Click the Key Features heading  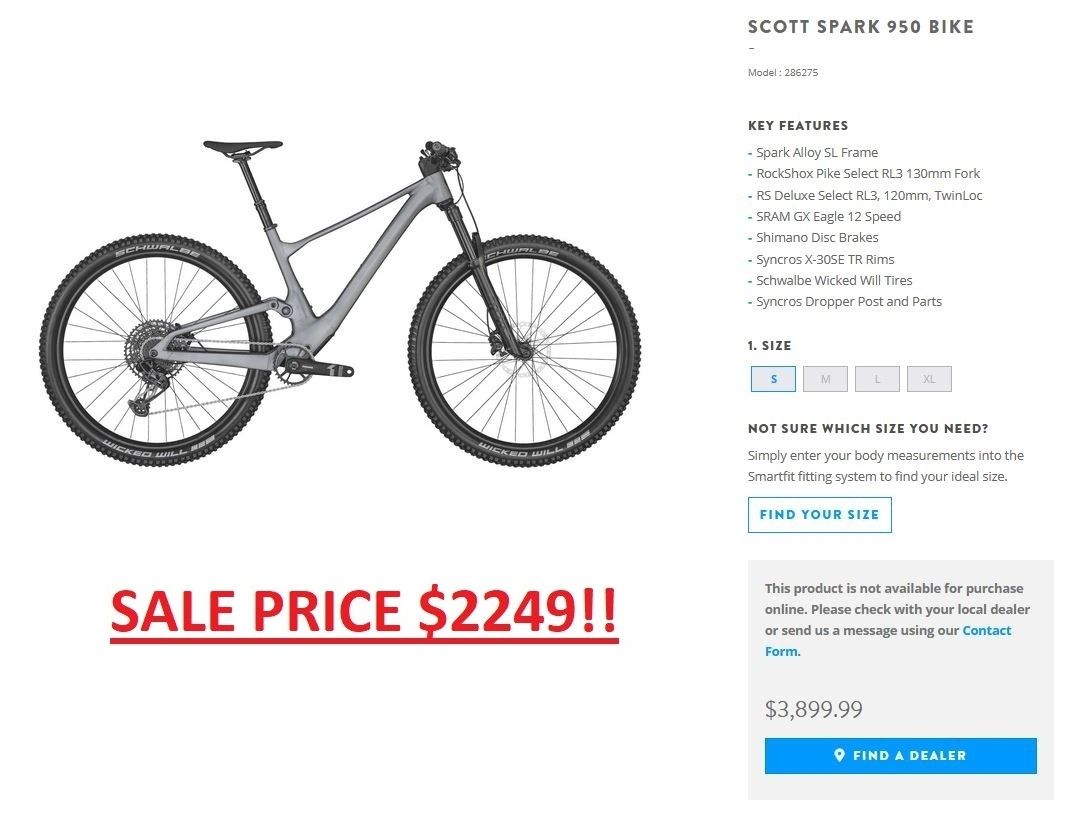pos(798,126)
